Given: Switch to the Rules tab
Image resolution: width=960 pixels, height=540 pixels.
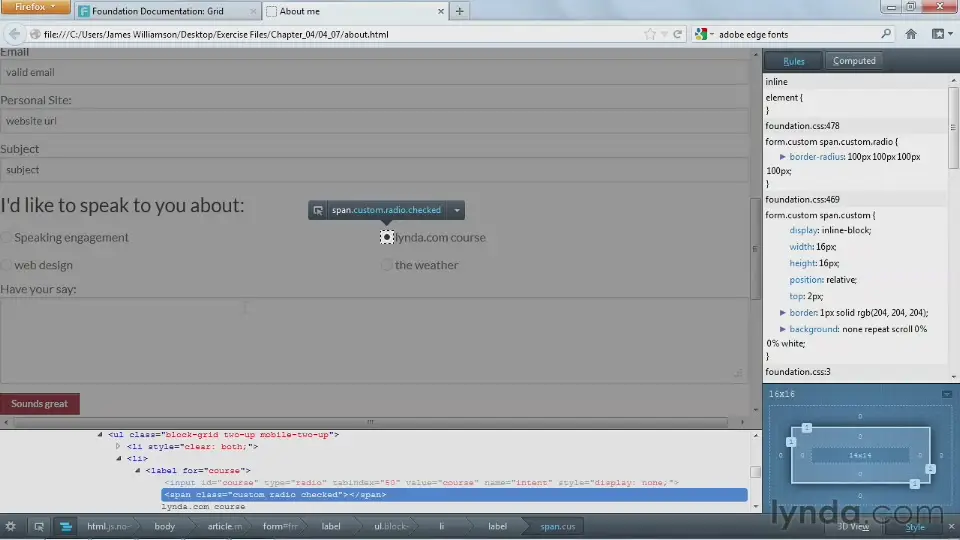Looking at the screenshot, I should 793,61.
